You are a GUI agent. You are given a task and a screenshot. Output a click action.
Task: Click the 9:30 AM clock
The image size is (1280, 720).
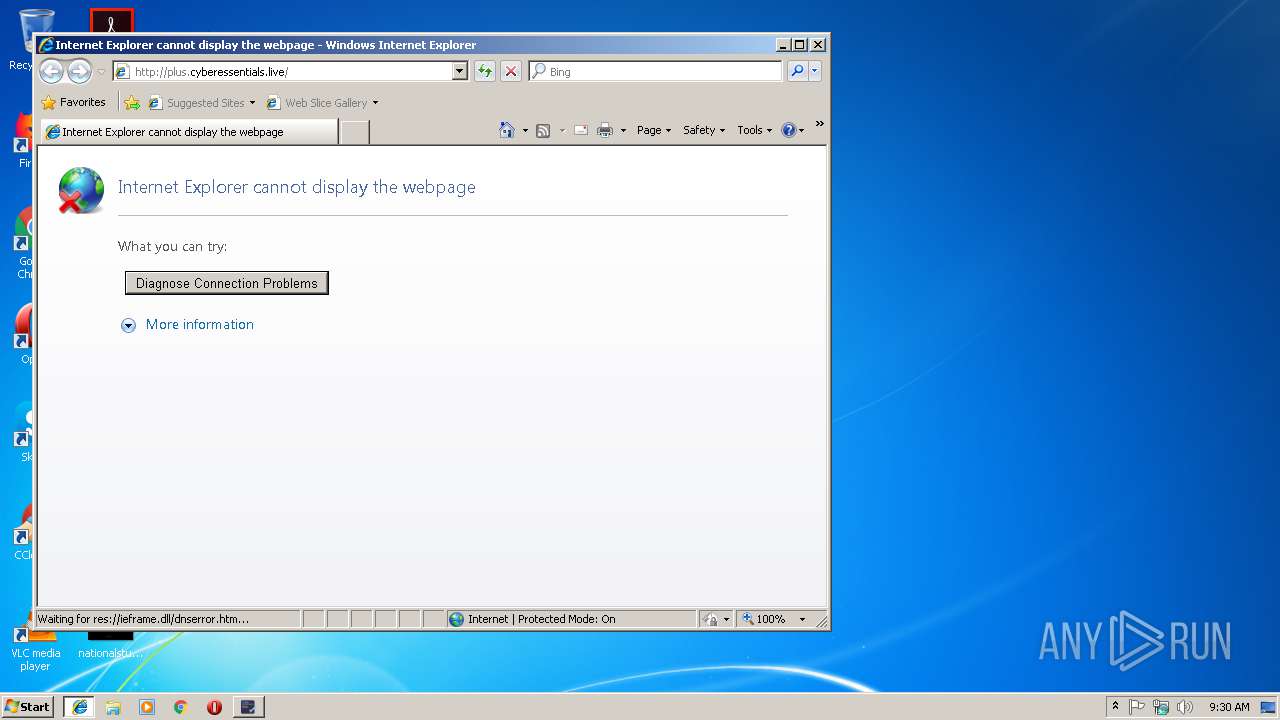click(x=1229, y=707)
